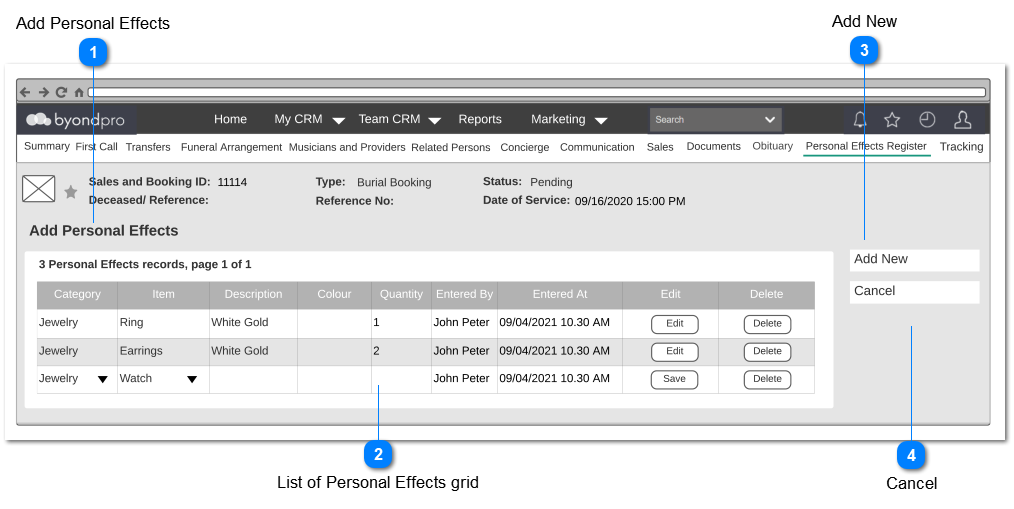Open the Related Persons tab
Image resolution: width=1014 pixels, height=509 pixels.
451,147
